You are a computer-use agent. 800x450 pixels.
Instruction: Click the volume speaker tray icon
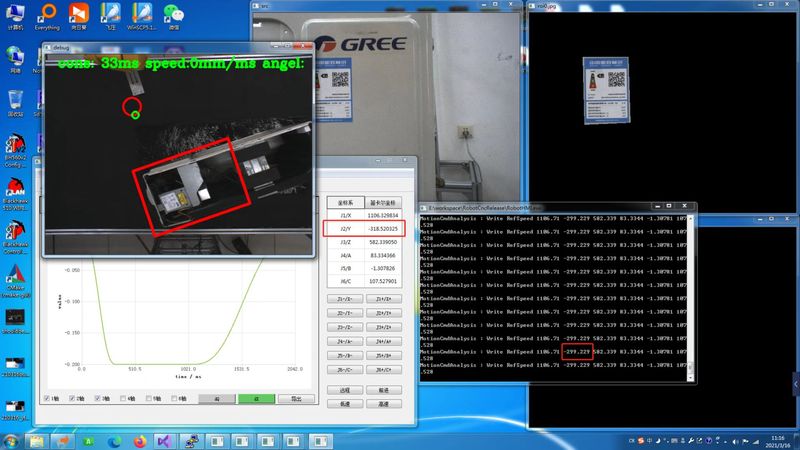point(735,441)
